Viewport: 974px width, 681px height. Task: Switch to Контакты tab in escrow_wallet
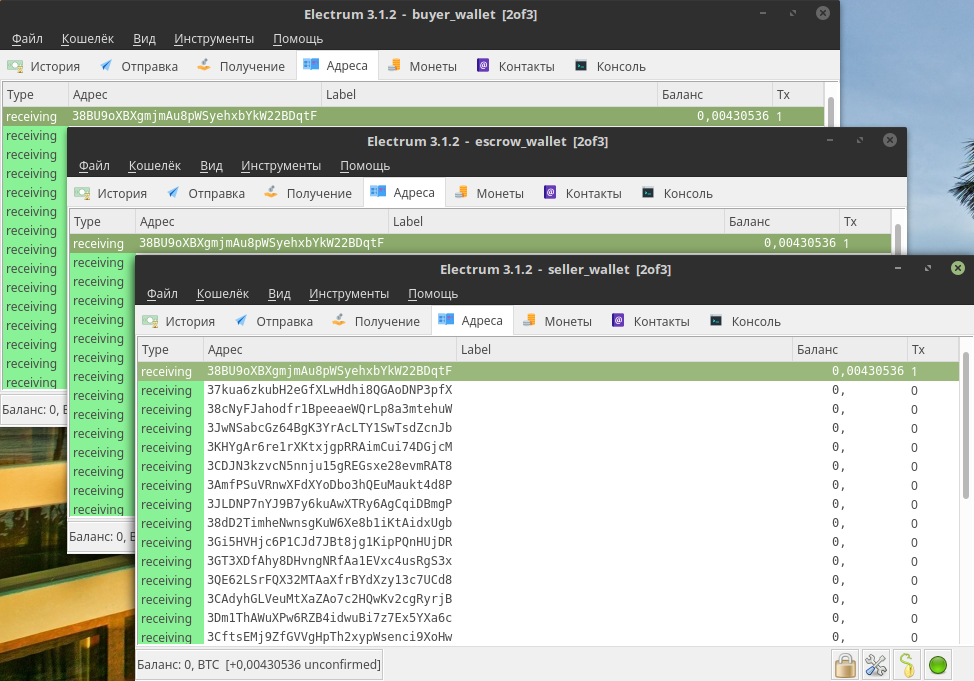(x=583, y=193)
